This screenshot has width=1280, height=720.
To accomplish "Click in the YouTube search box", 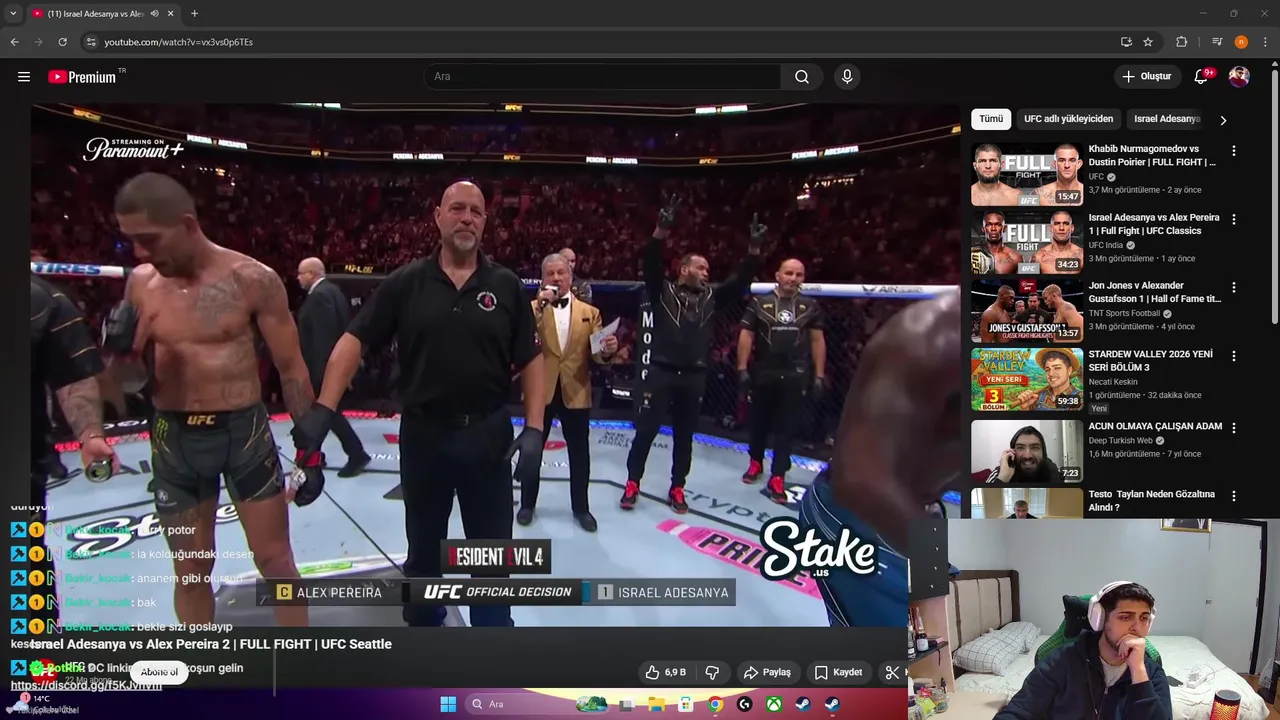I will (x=602, y=77).
